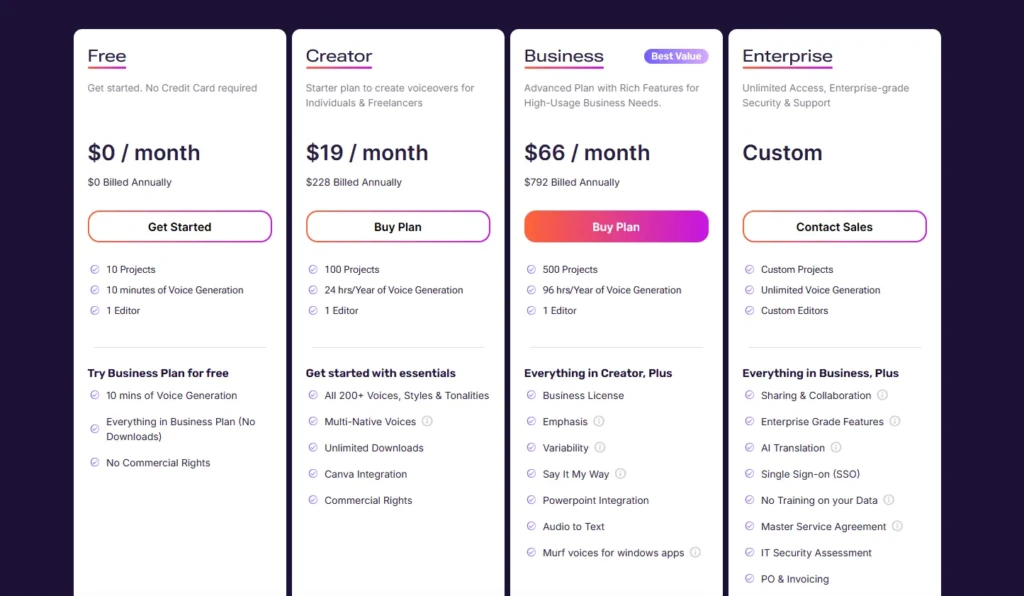Click the Best Value badge
1024x596 pixels.
676,56
